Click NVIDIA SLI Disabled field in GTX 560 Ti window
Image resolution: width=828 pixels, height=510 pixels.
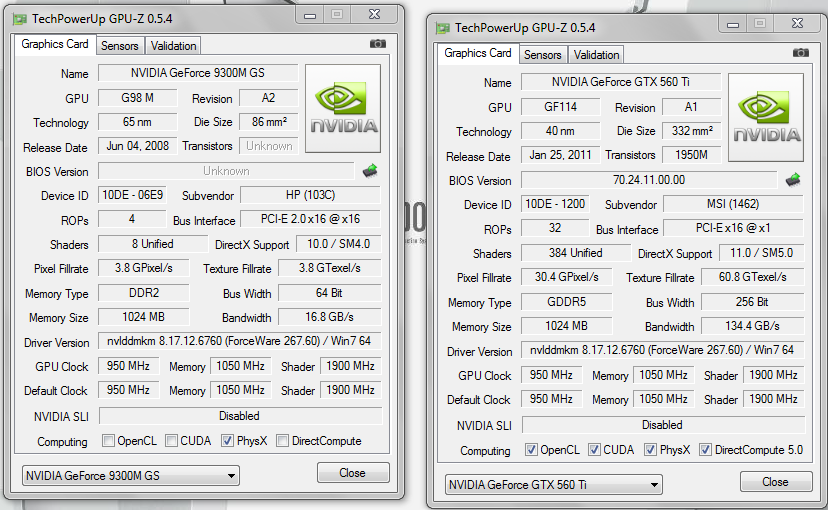[x=663, y=425]
